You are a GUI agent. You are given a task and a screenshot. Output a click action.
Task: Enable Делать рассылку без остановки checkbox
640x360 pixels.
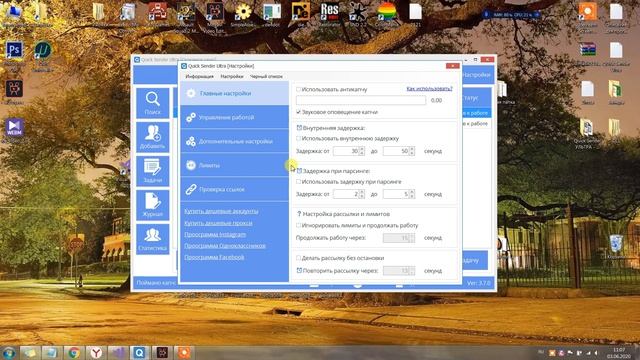tap(298, 258)
